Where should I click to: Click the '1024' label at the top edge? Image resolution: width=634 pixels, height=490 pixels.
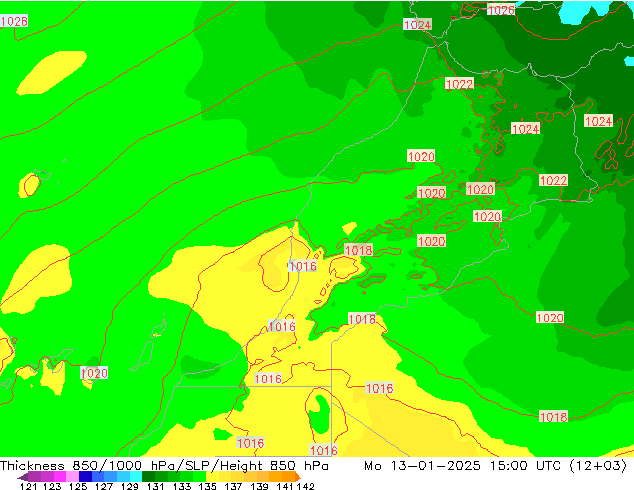click(x=418, y=25)
